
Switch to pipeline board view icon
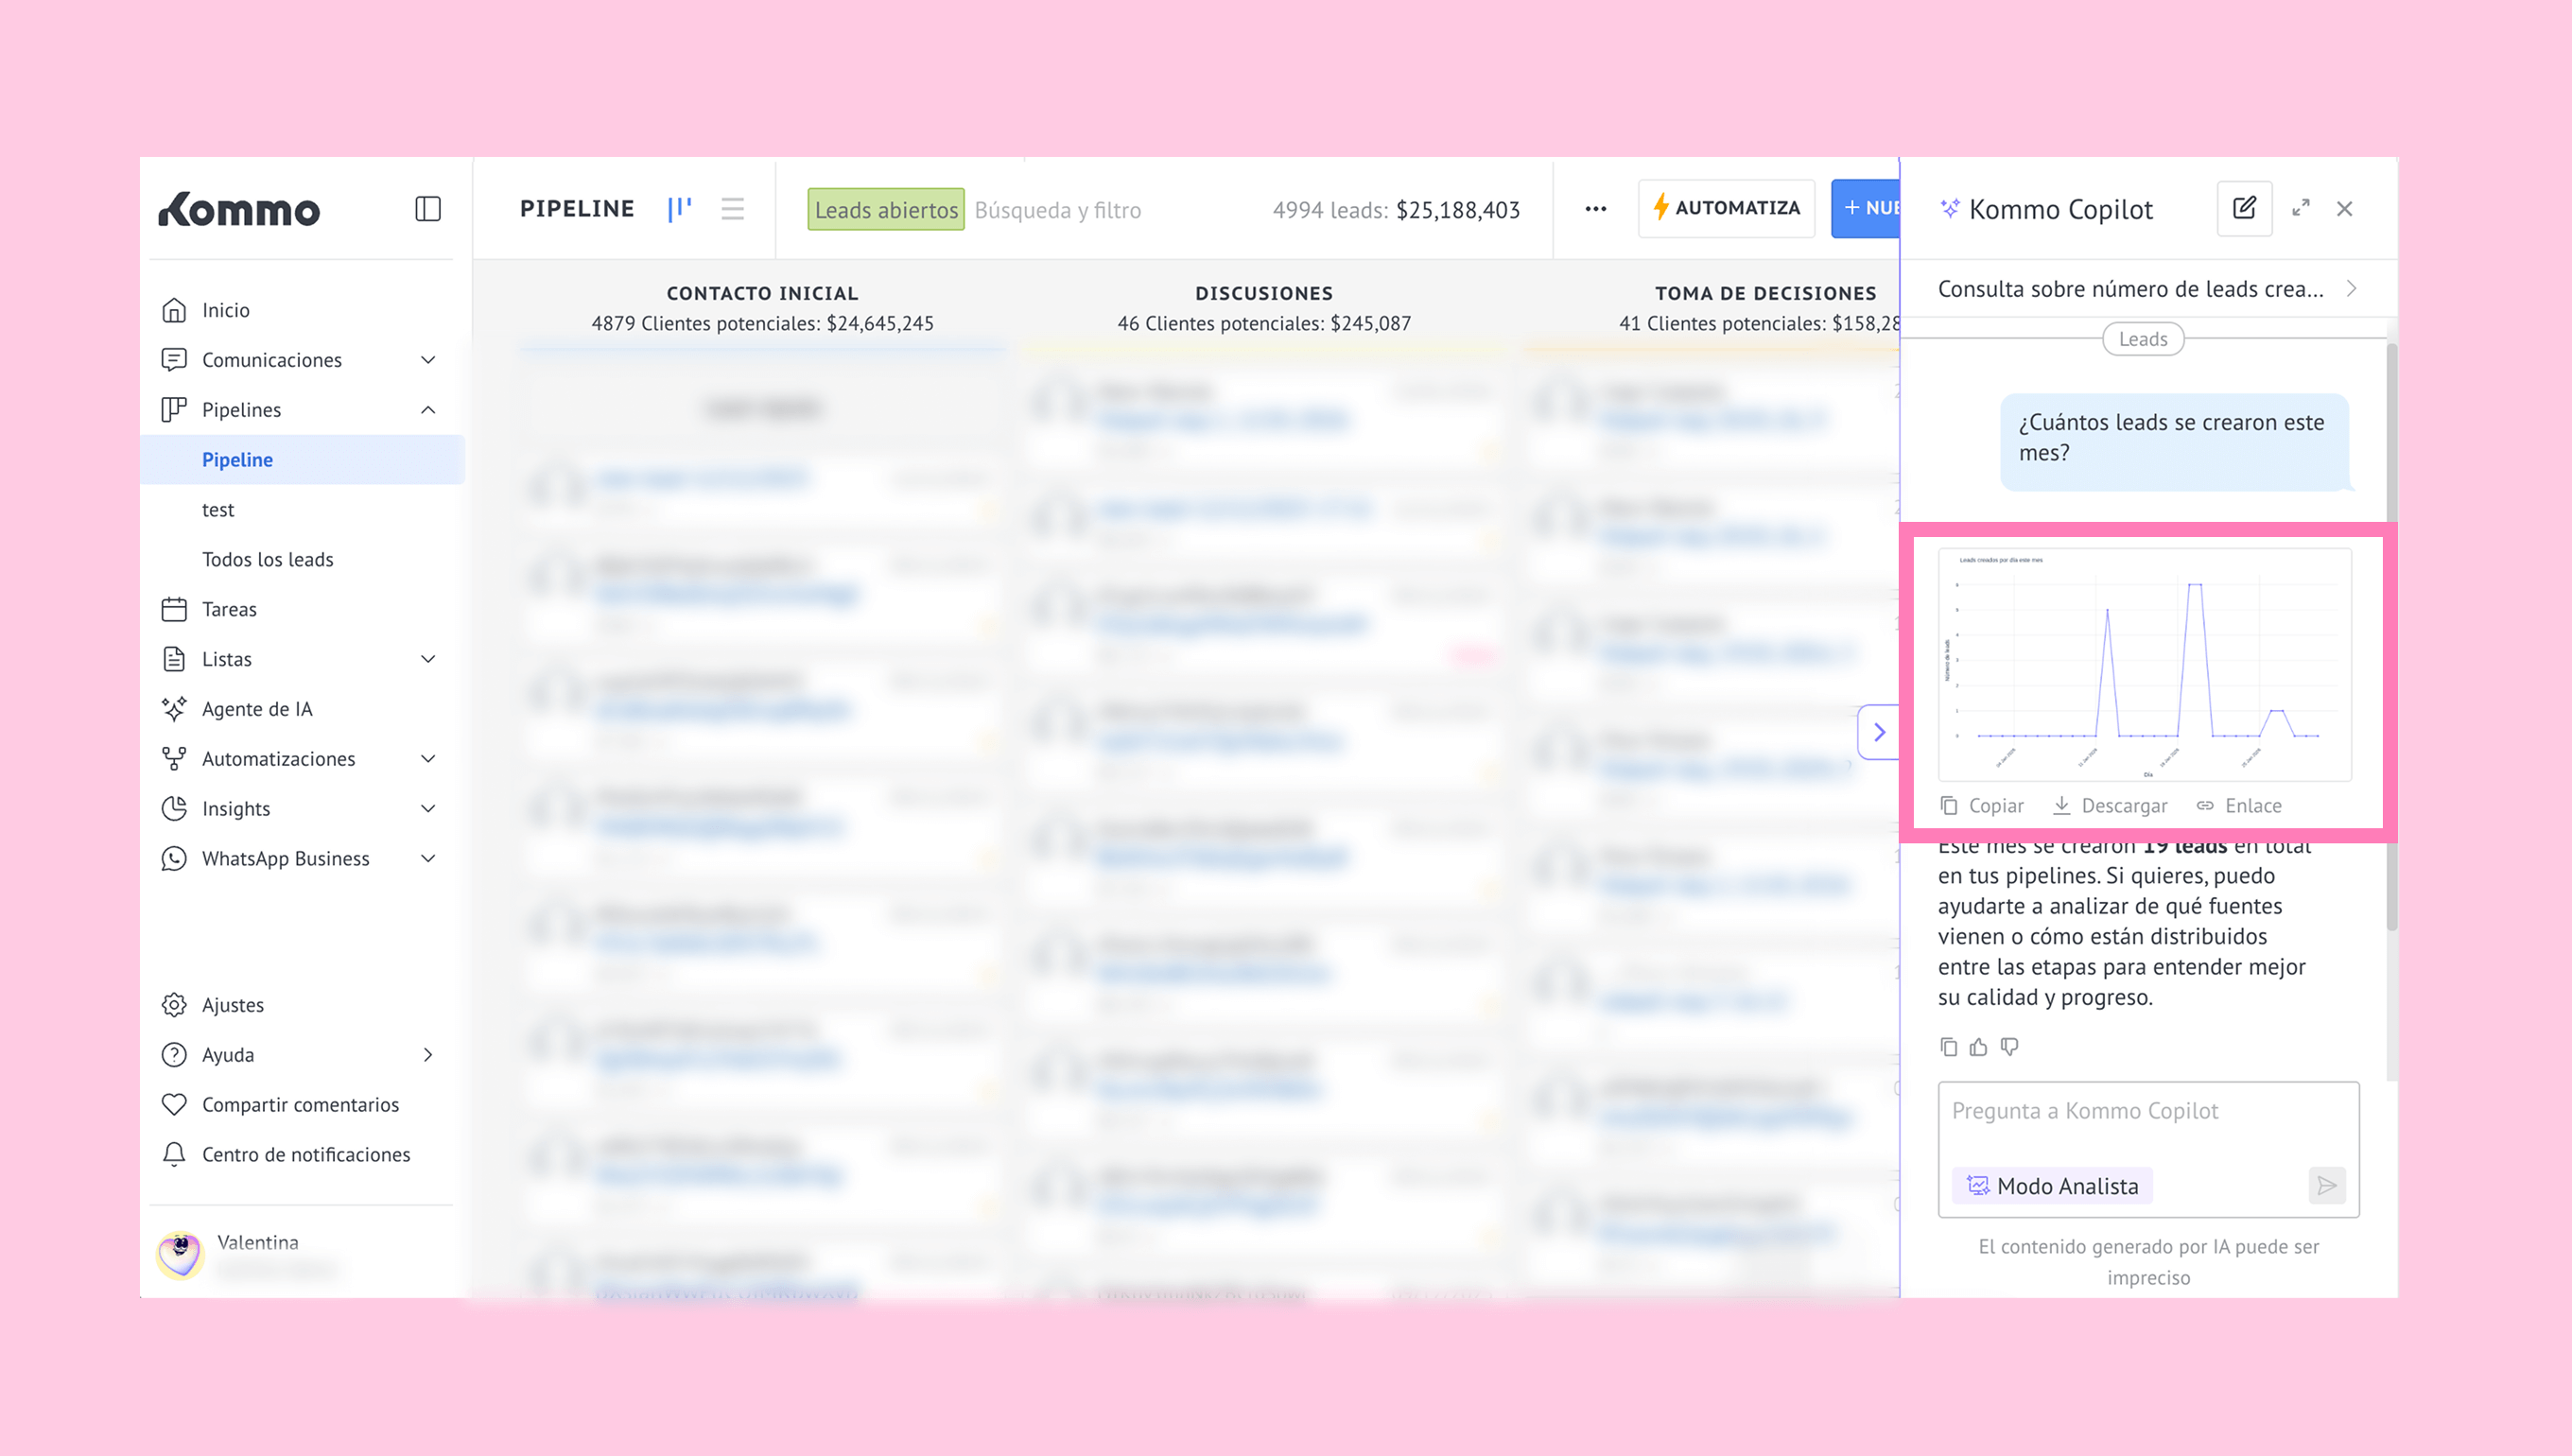coord(679,208)
